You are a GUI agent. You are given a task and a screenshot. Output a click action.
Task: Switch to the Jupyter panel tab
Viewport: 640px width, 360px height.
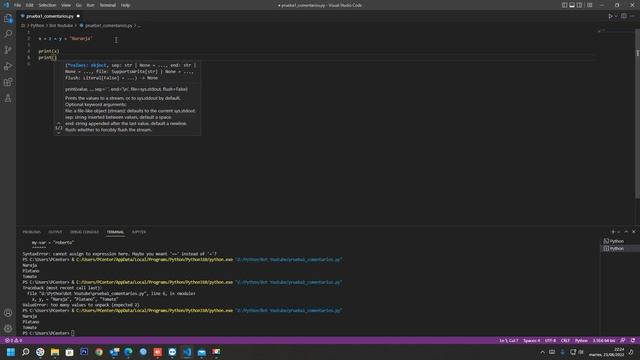tap(139, 232)
